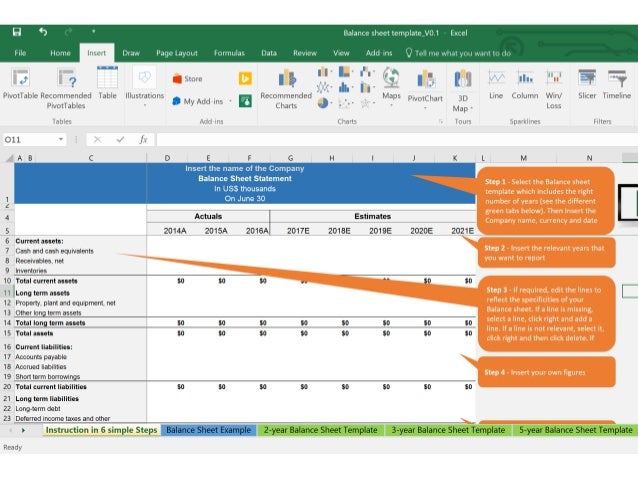Open the 2-year Balance Sheet Template tab
The width and height of the screenshot is (638, 479).
click(x=320, y=430)
